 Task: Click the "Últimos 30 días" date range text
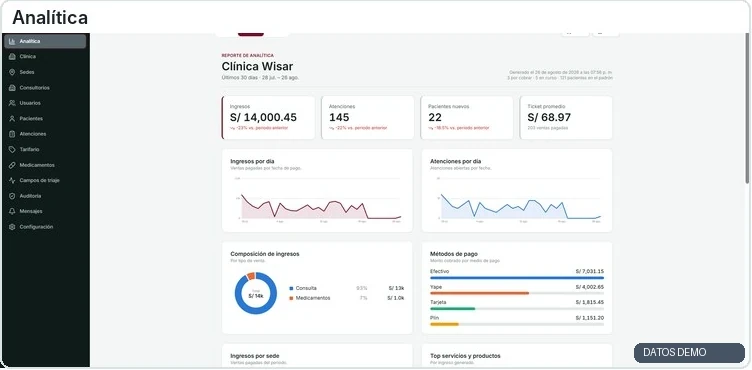[260, 77]
